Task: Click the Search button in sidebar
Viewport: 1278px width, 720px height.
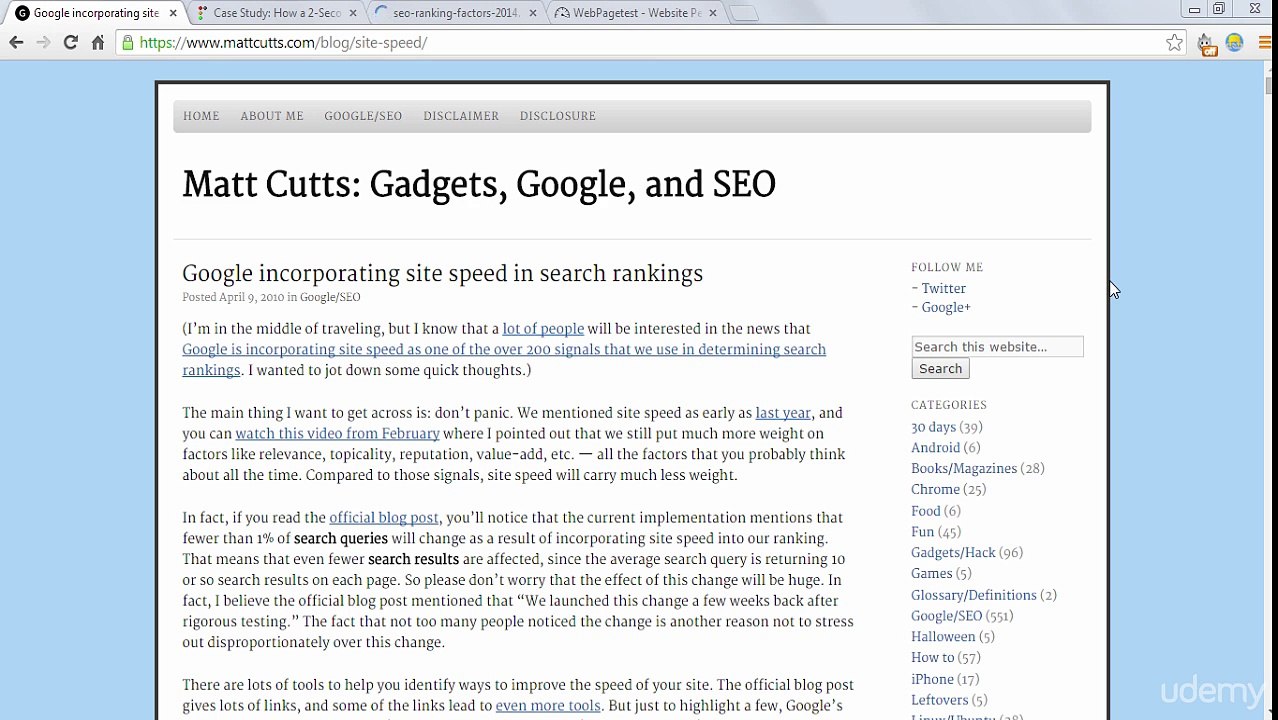Action: (940, 369)
